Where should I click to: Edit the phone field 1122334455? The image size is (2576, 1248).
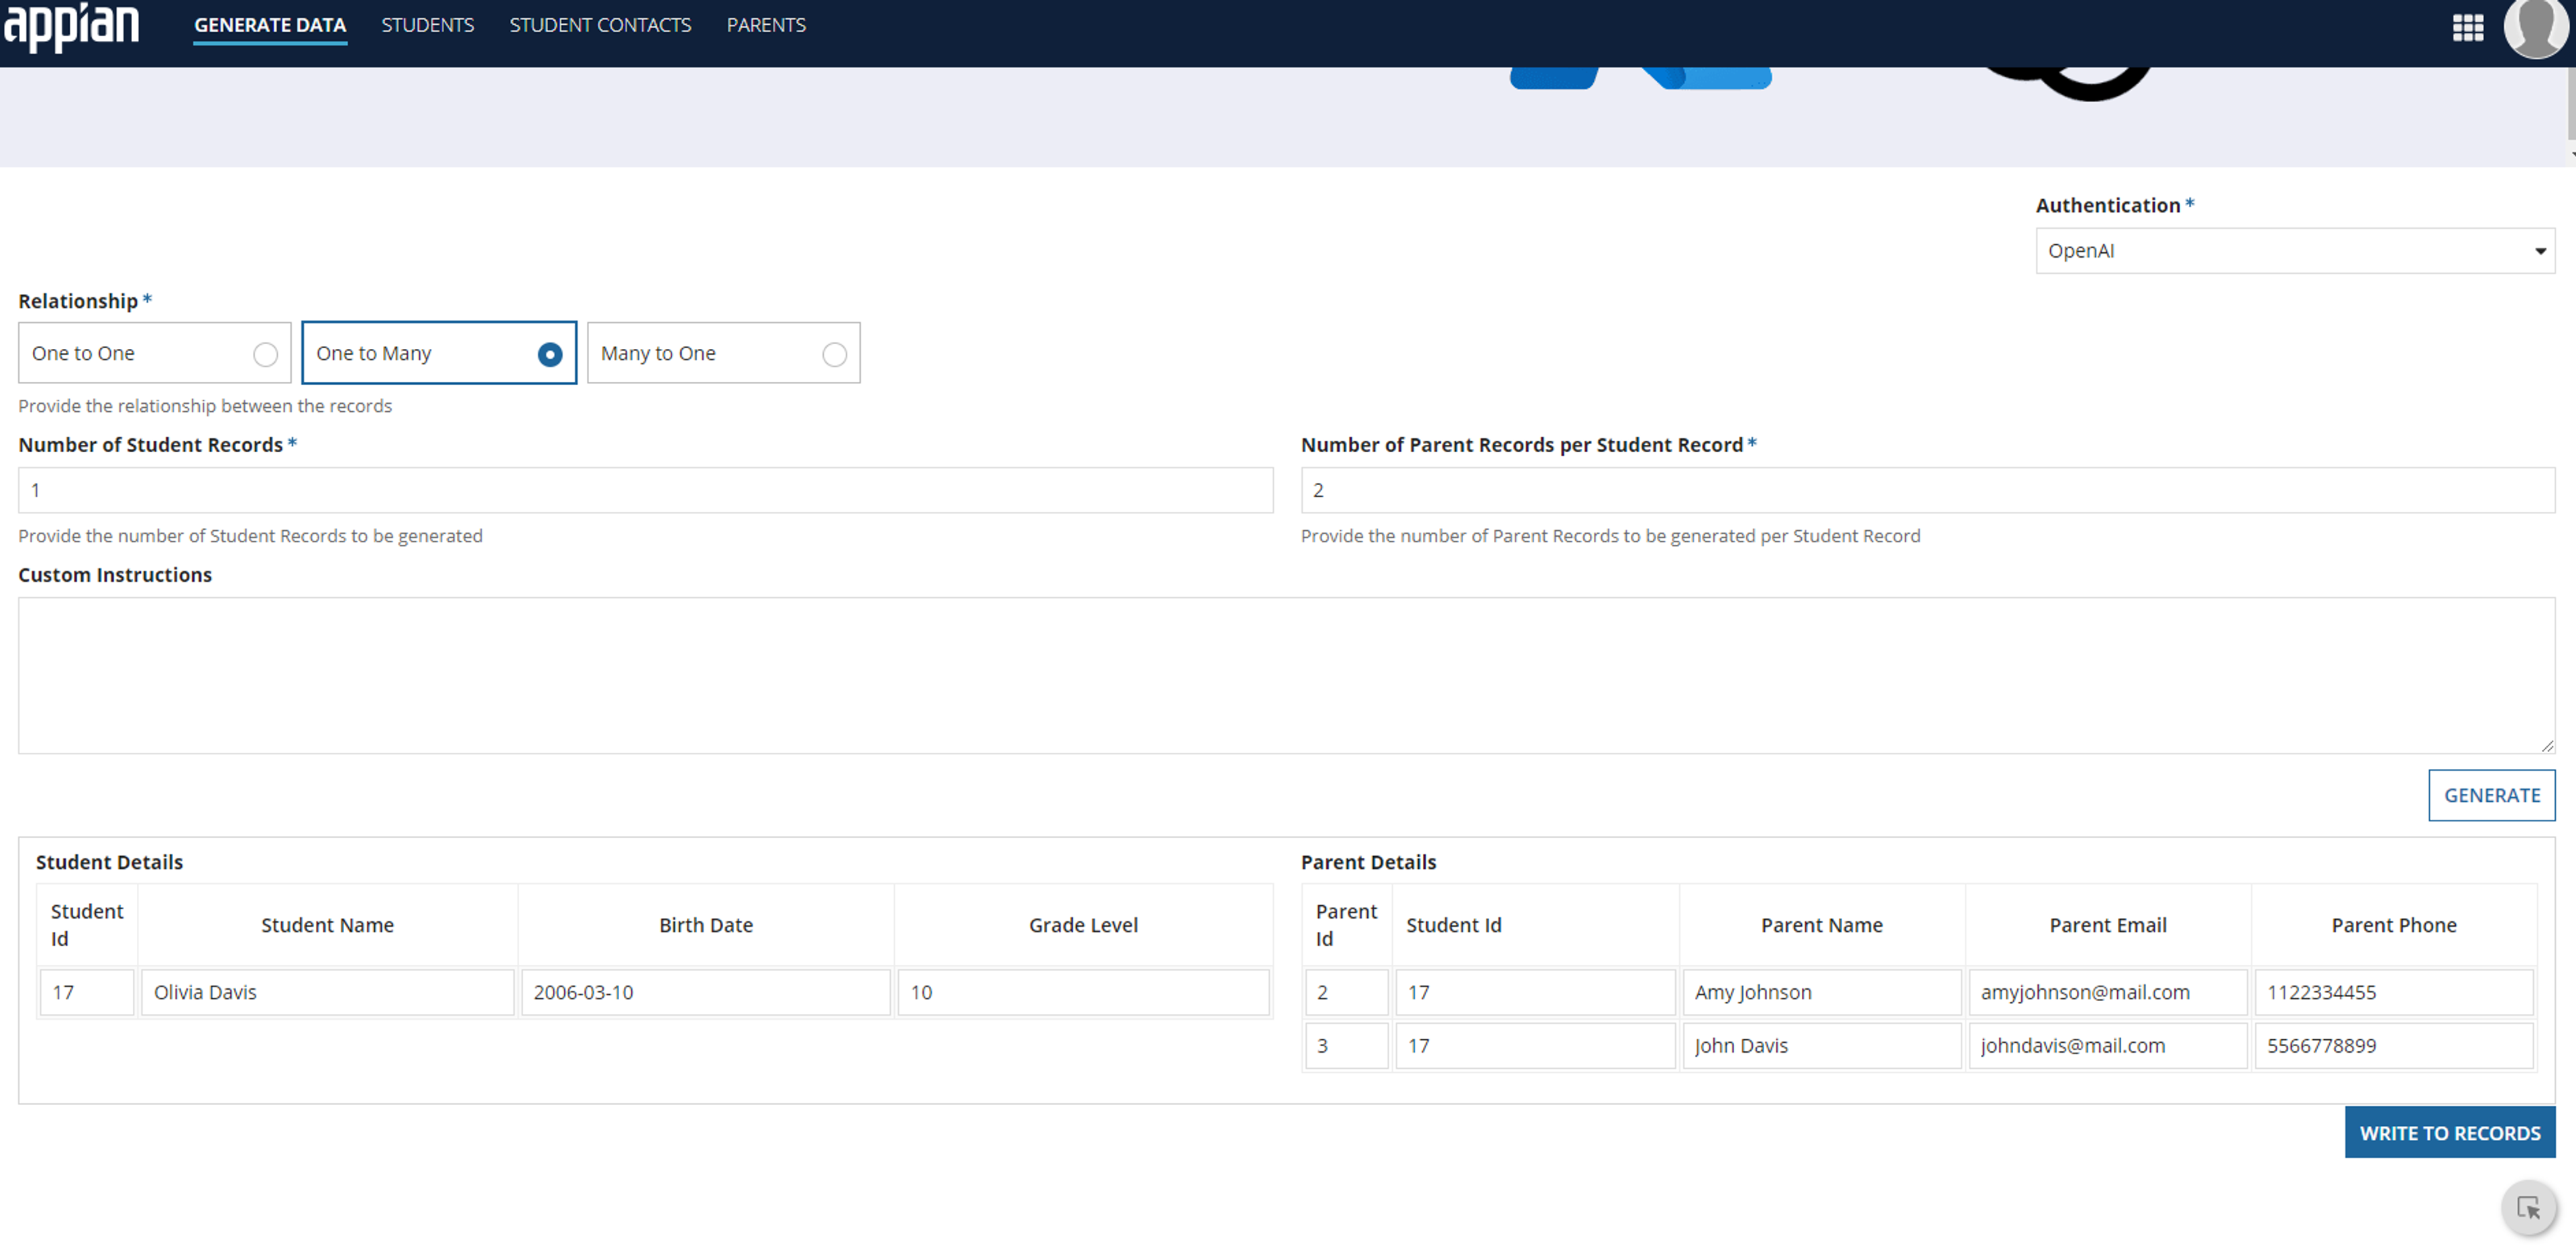click(x=2393, y=992)
